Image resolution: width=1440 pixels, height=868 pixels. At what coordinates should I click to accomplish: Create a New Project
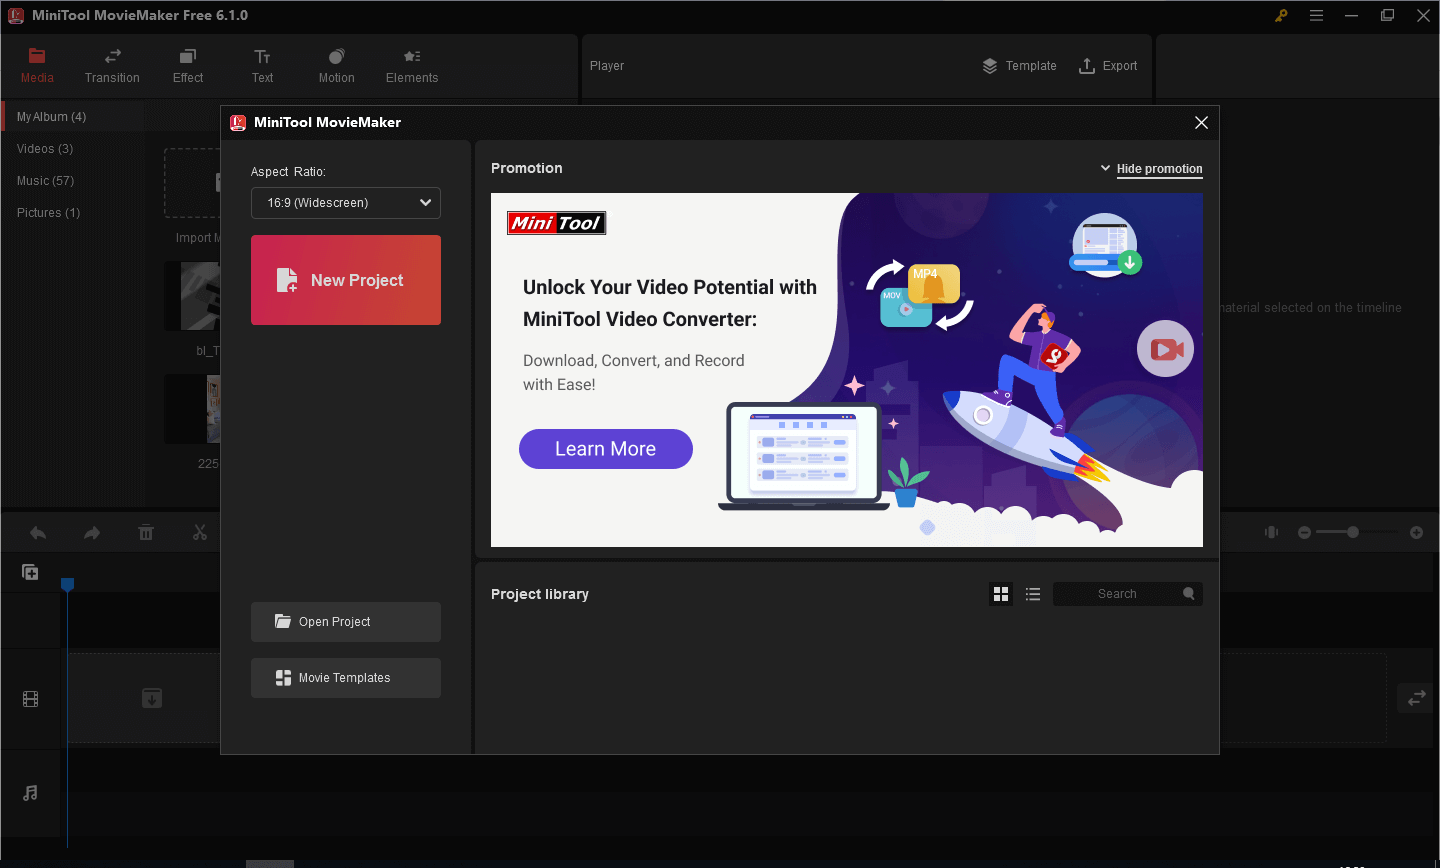[346, 280]
